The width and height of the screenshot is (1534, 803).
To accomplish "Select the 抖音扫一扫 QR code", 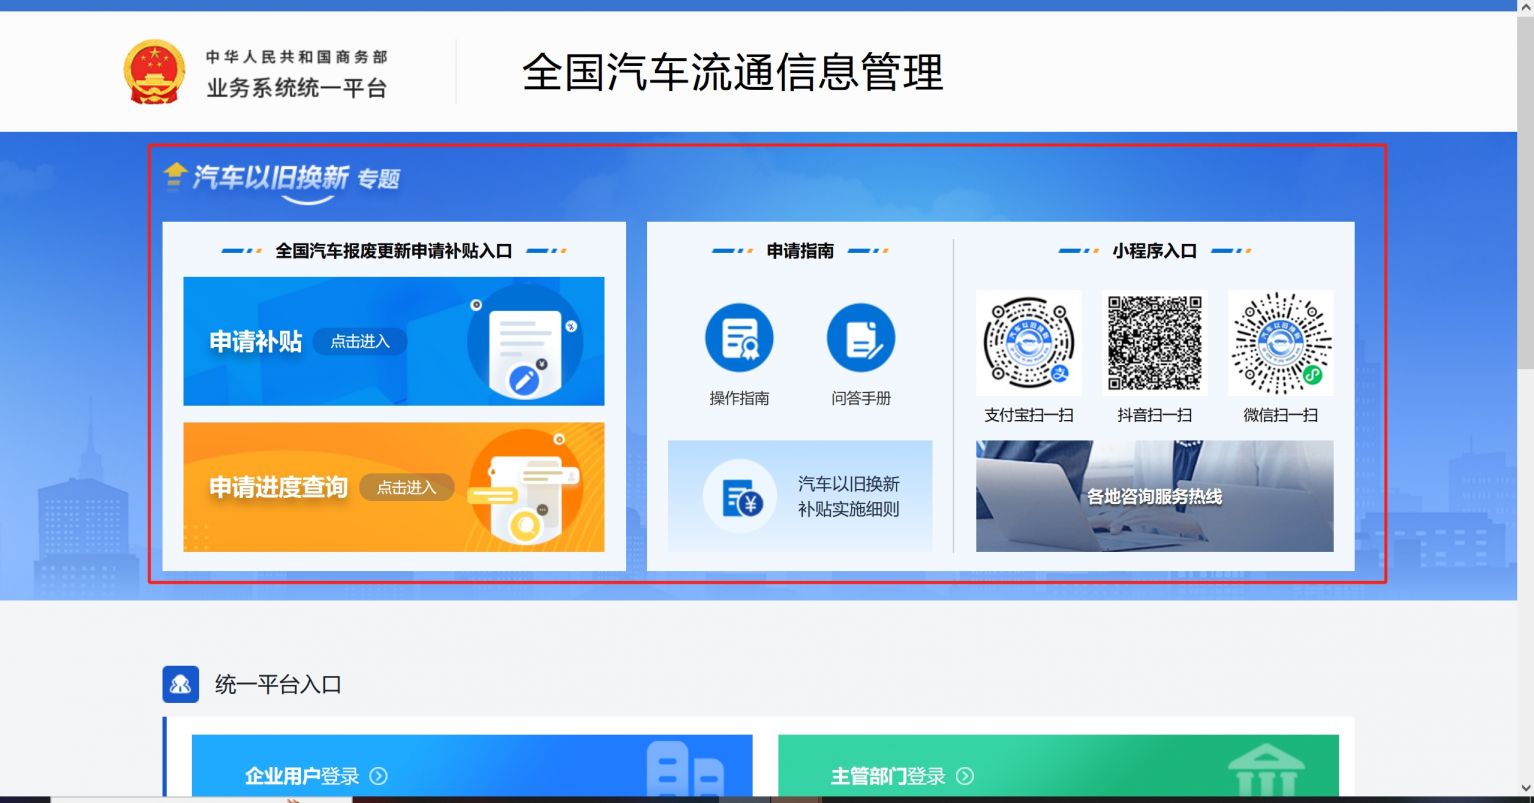I will tap(1154, 343).
